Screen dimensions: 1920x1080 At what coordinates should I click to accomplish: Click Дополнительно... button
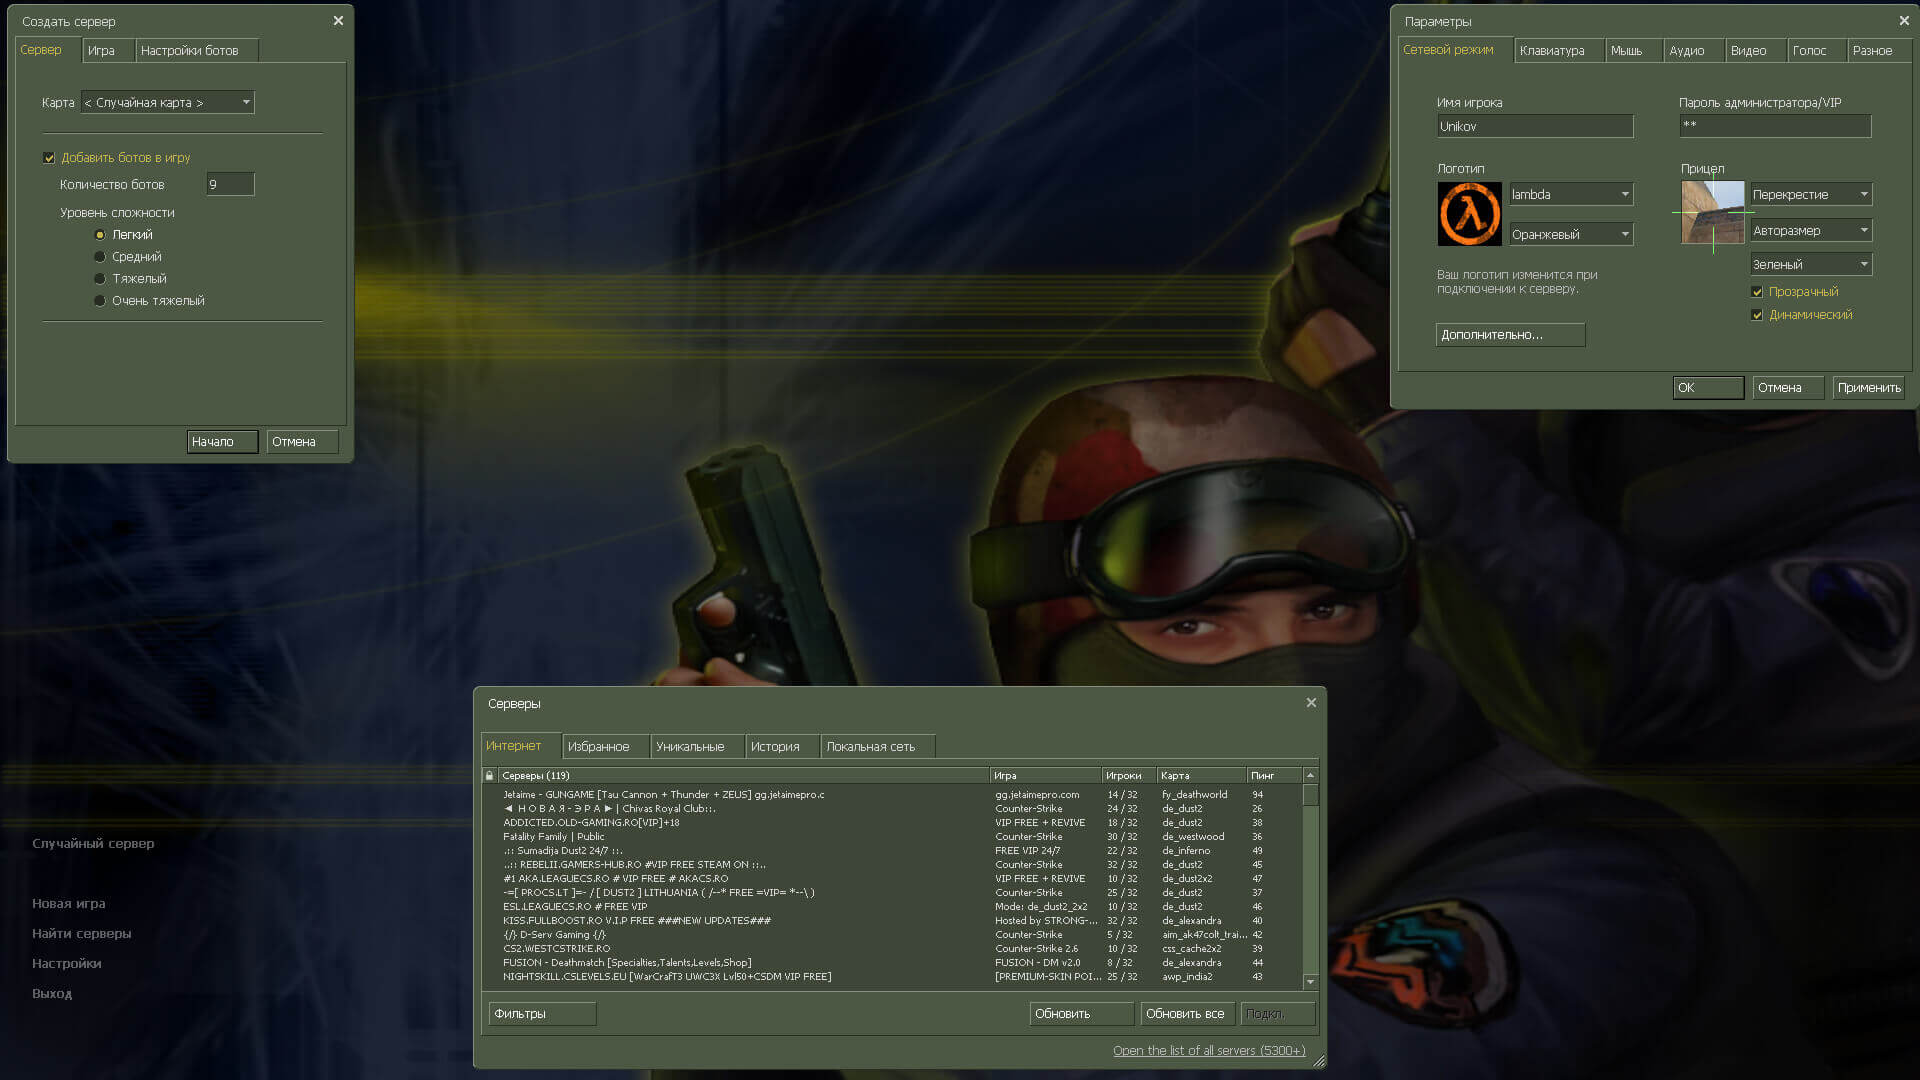point(1510,335)
